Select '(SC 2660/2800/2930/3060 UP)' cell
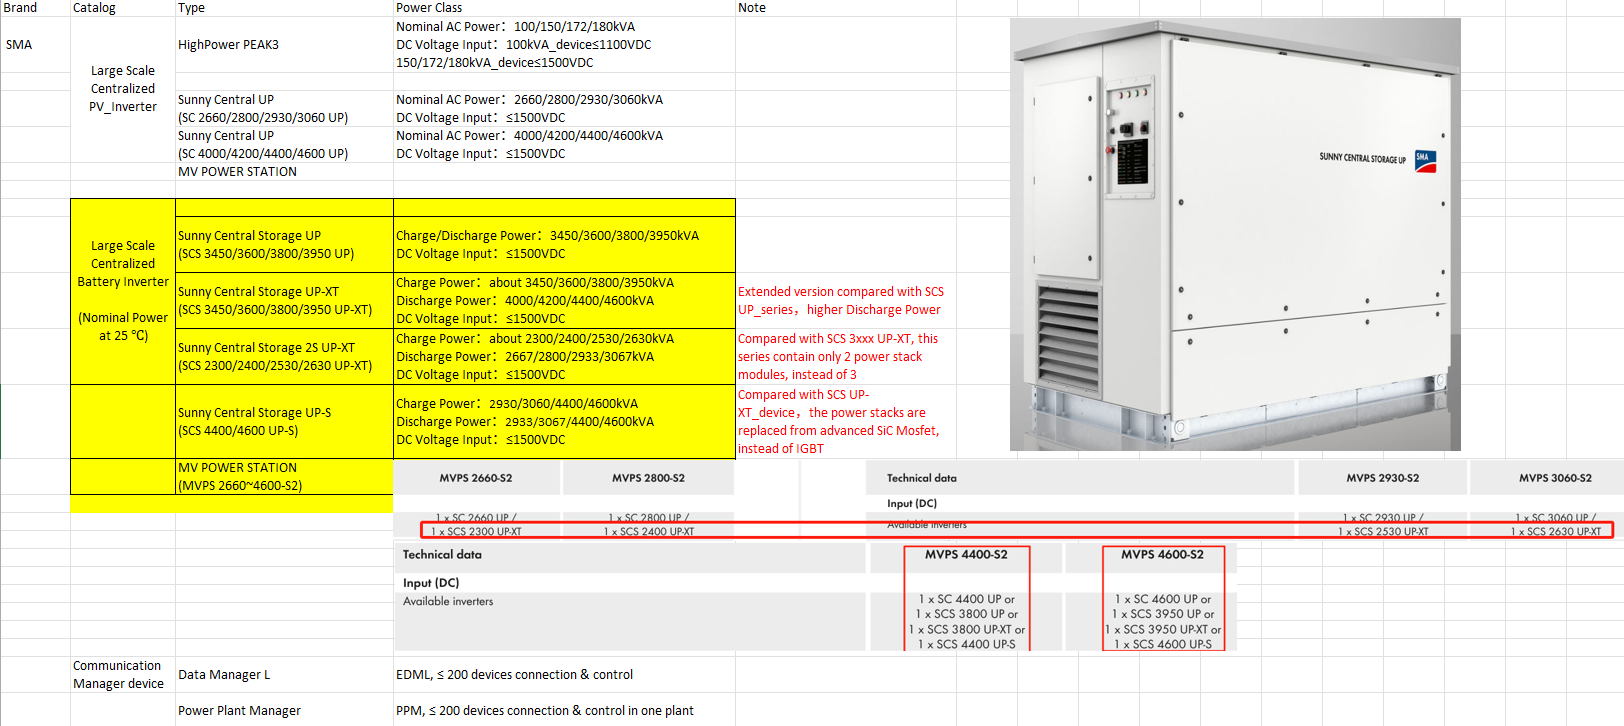The width and height of the screenshot is (1624, 726). (x=263, y=118)
